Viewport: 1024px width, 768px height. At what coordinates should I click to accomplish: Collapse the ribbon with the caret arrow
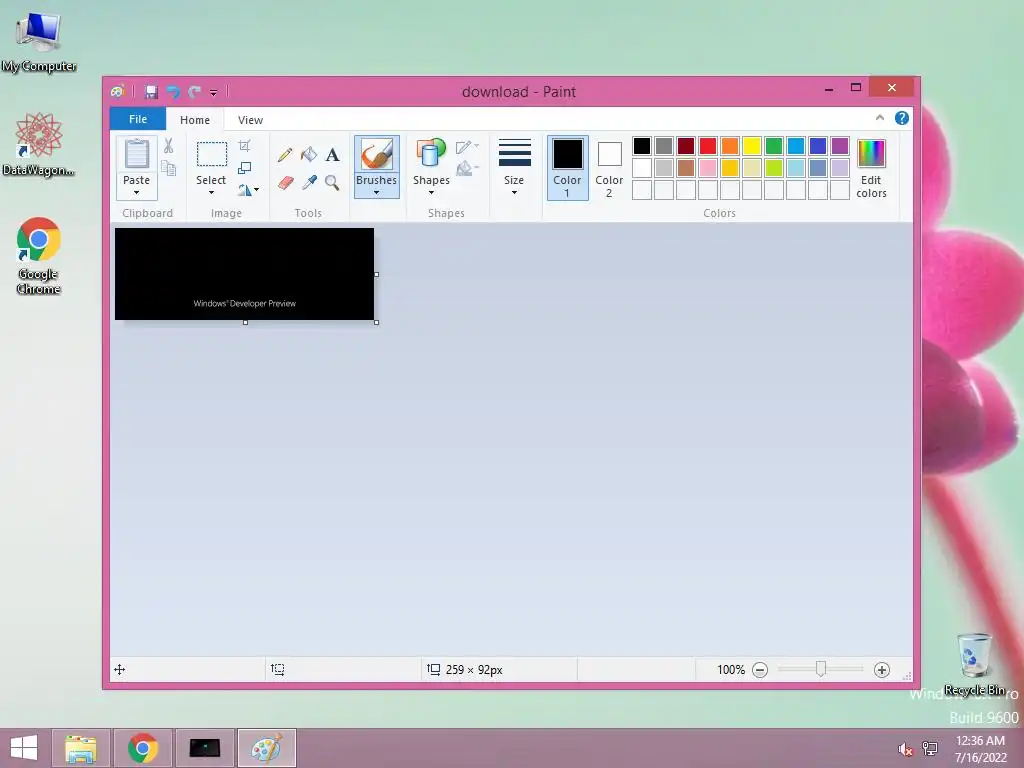880,118
